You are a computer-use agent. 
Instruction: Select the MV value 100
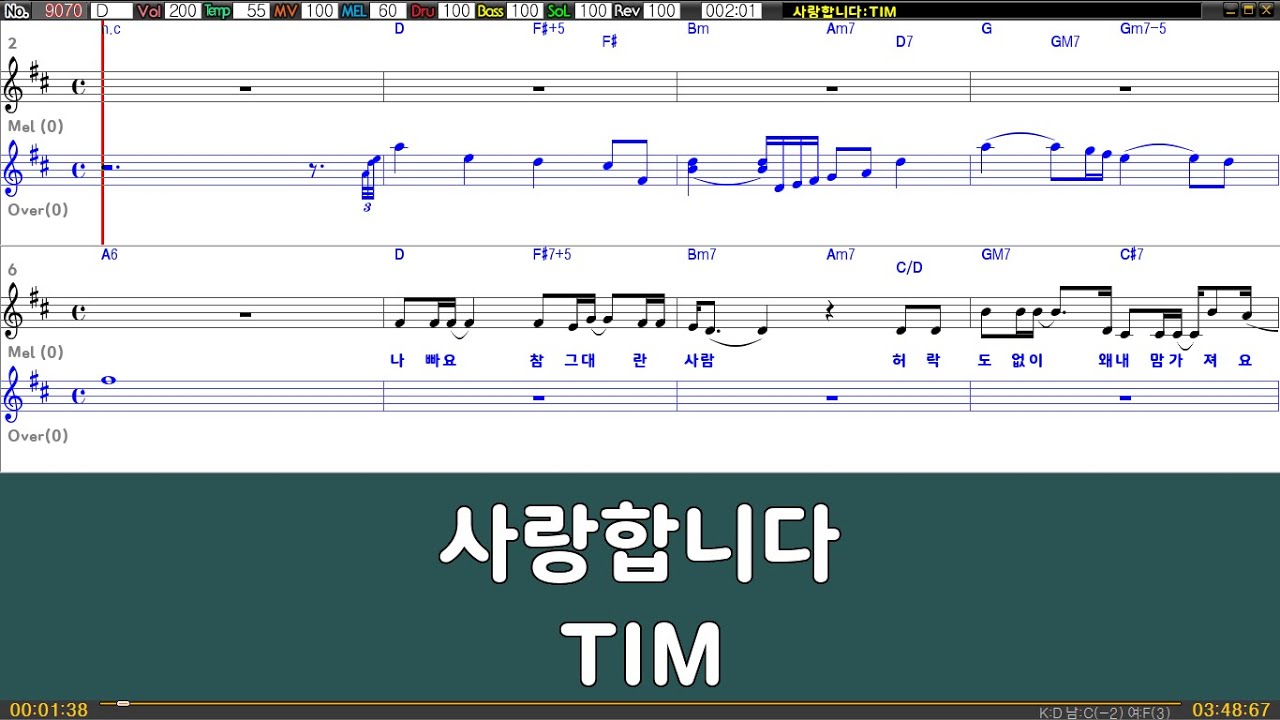(320, 11)
